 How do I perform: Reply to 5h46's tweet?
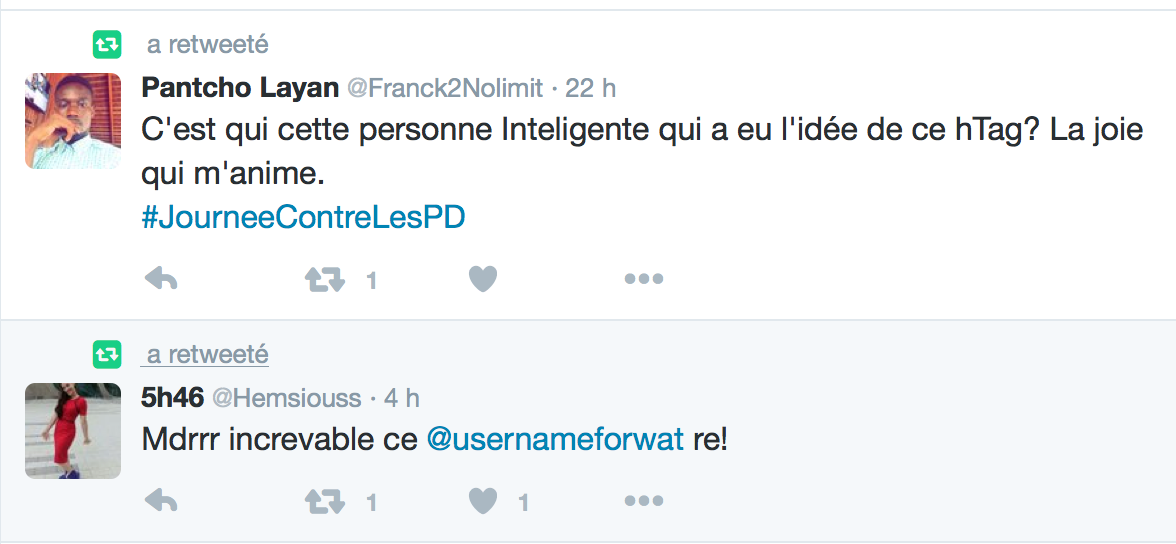coord(161,502)
